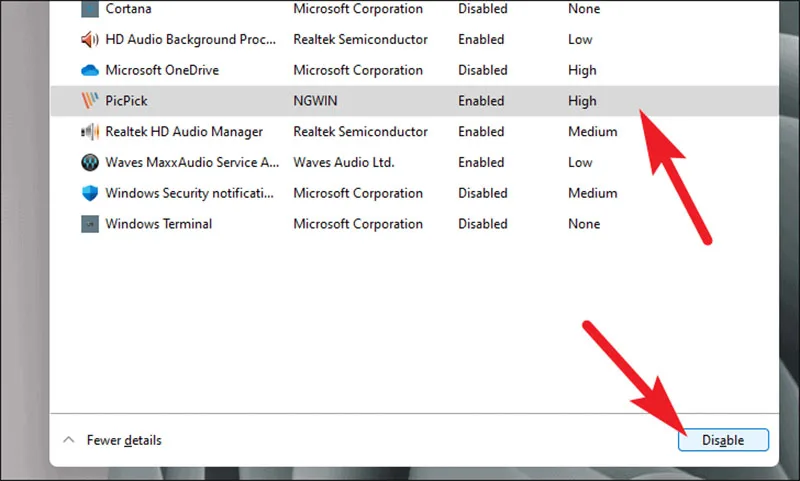
Task: Click the HD Audio Background Process speaker icon
Action: (90, 39)
